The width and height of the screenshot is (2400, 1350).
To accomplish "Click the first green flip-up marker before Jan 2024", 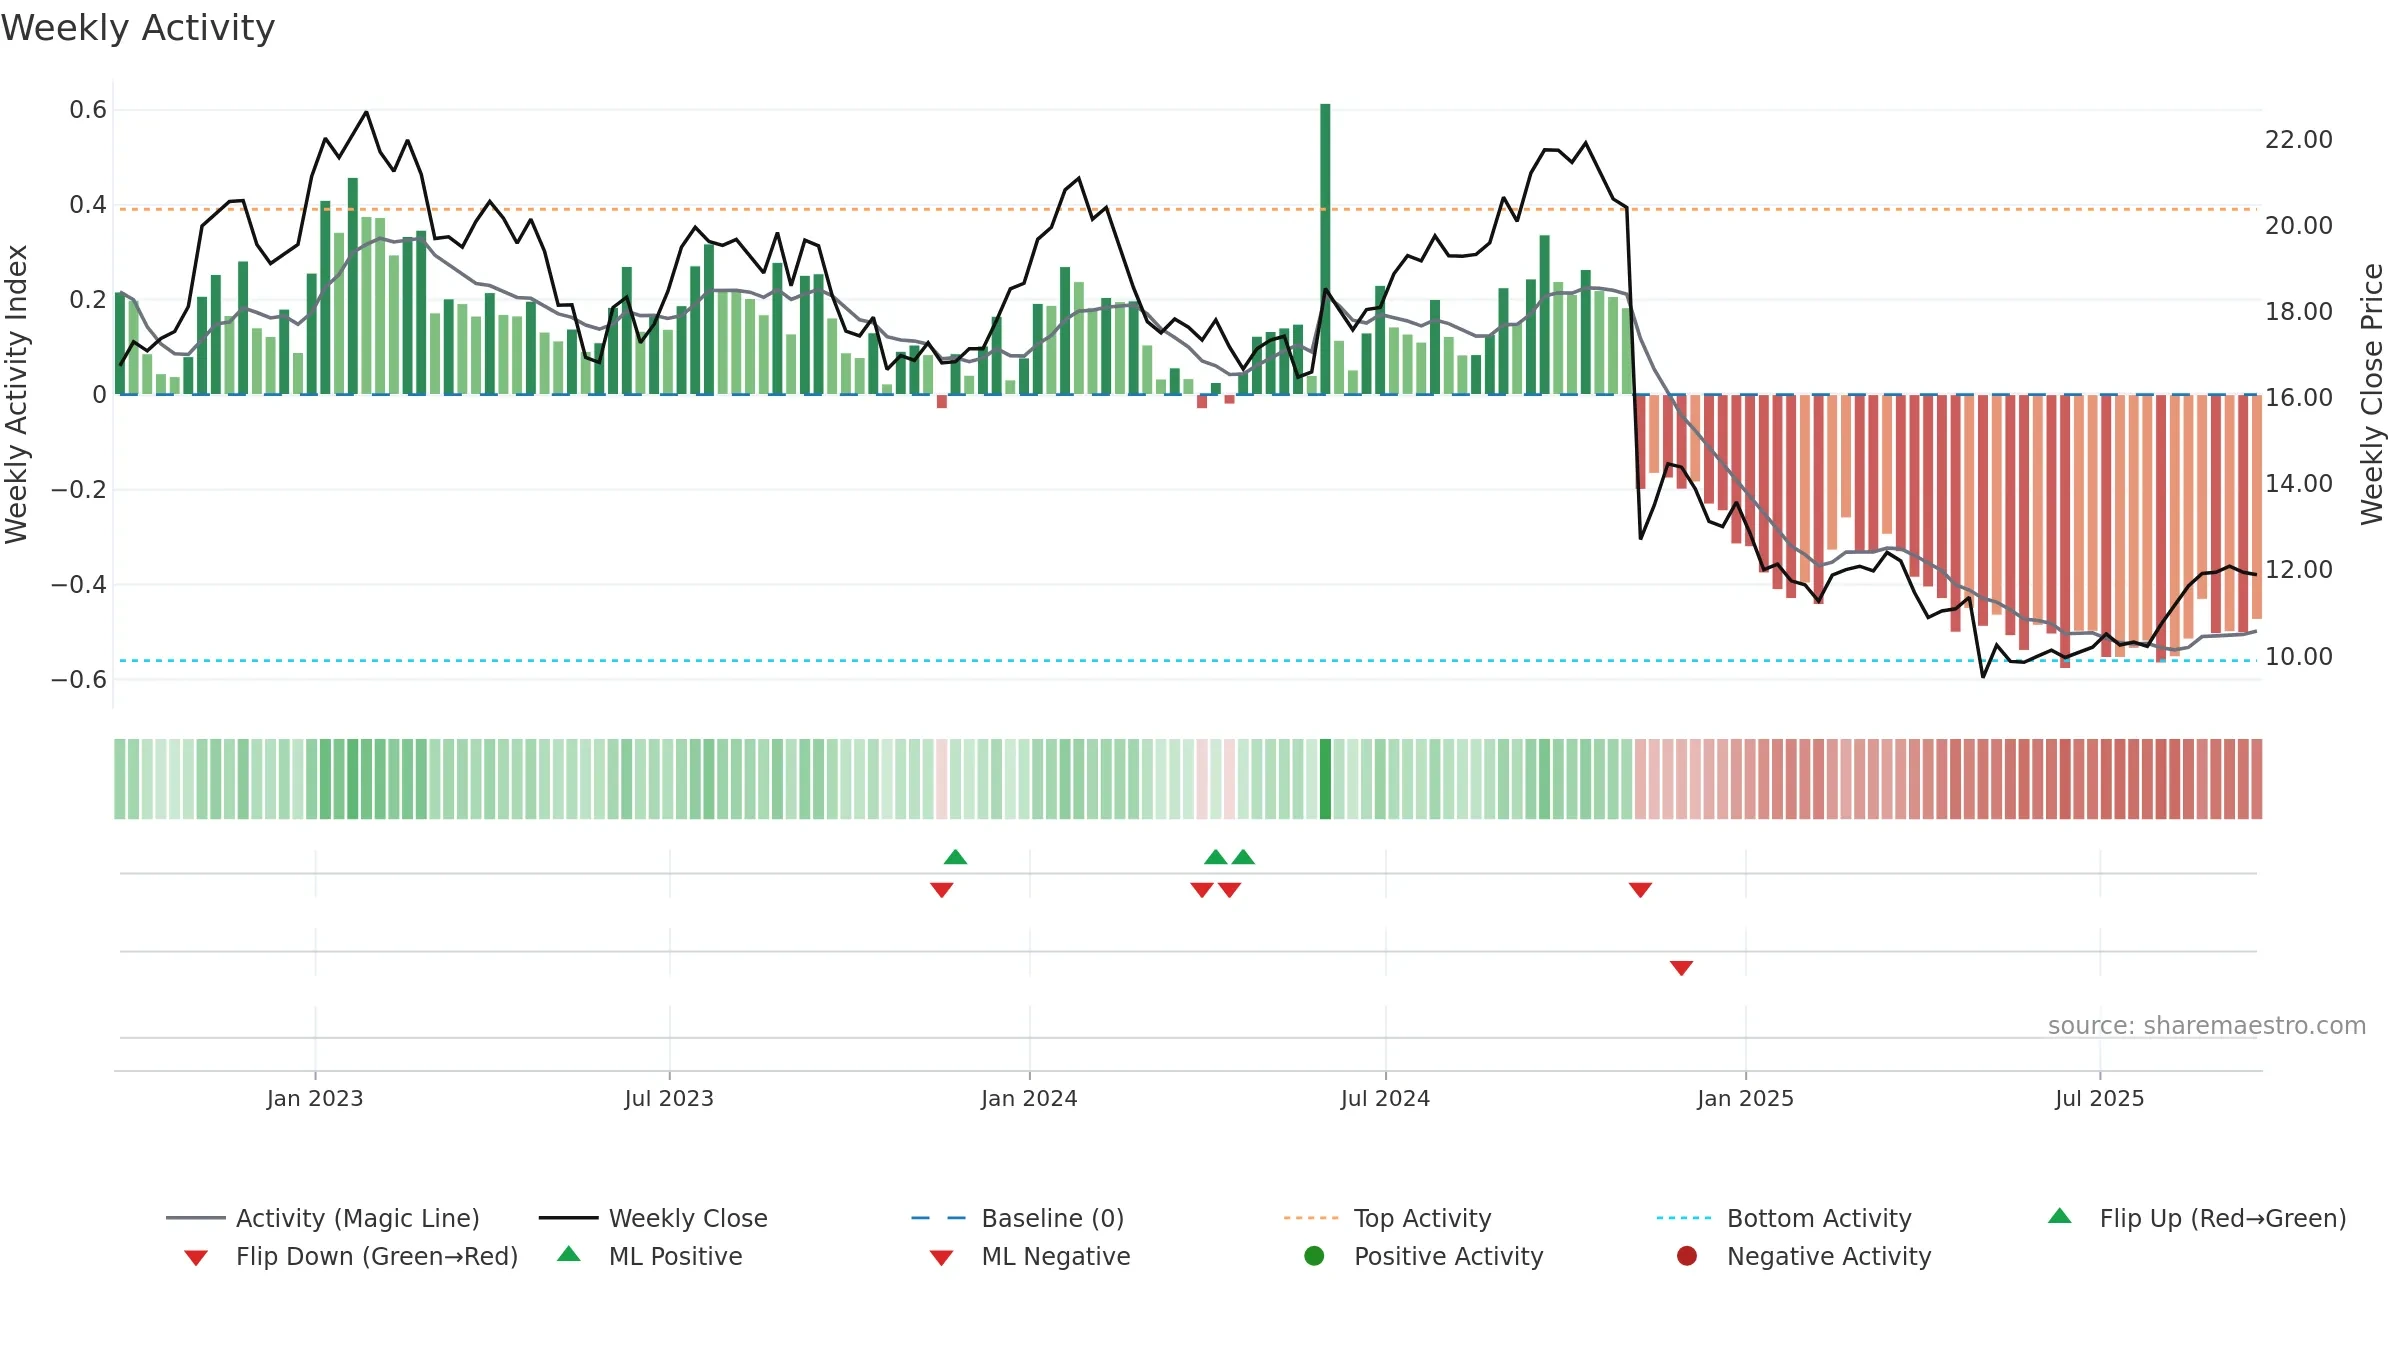I will [955, 857].
